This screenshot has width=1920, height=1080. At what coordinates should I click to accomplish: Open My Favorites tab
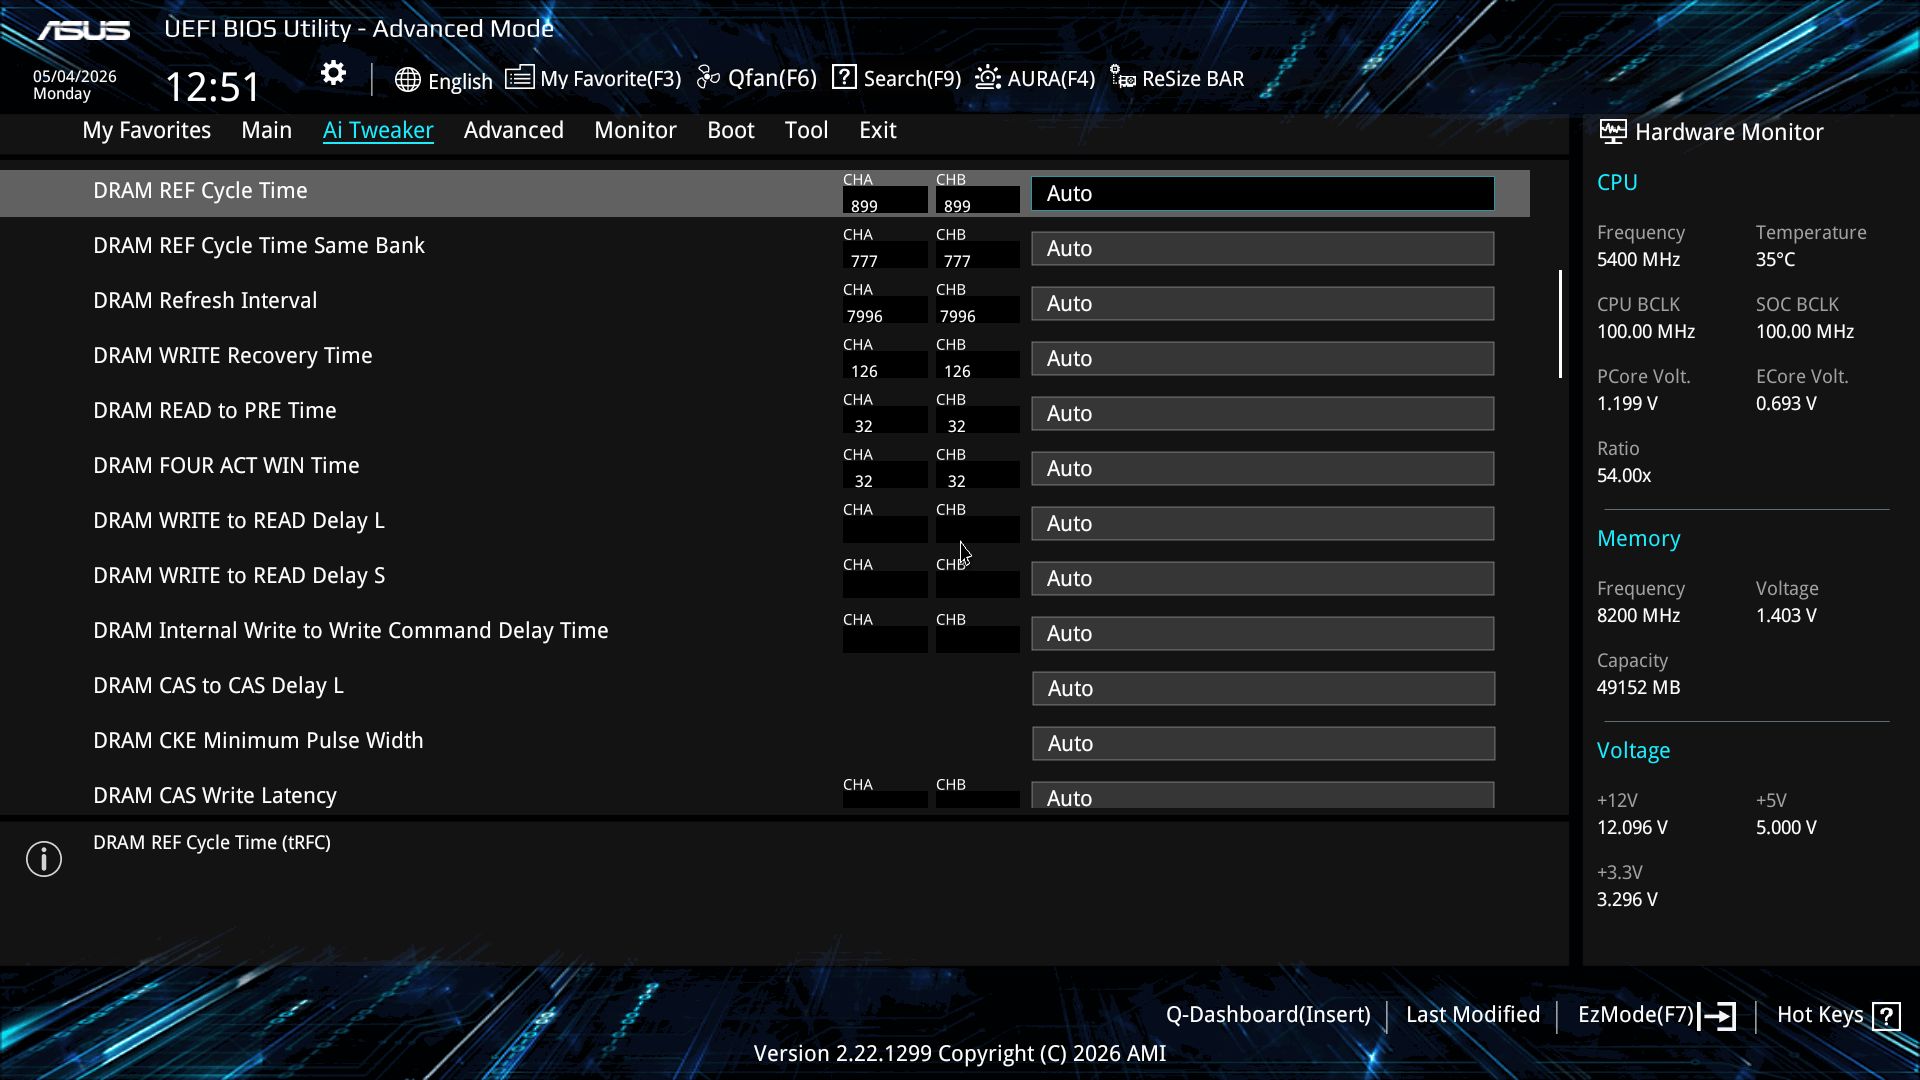146,130
